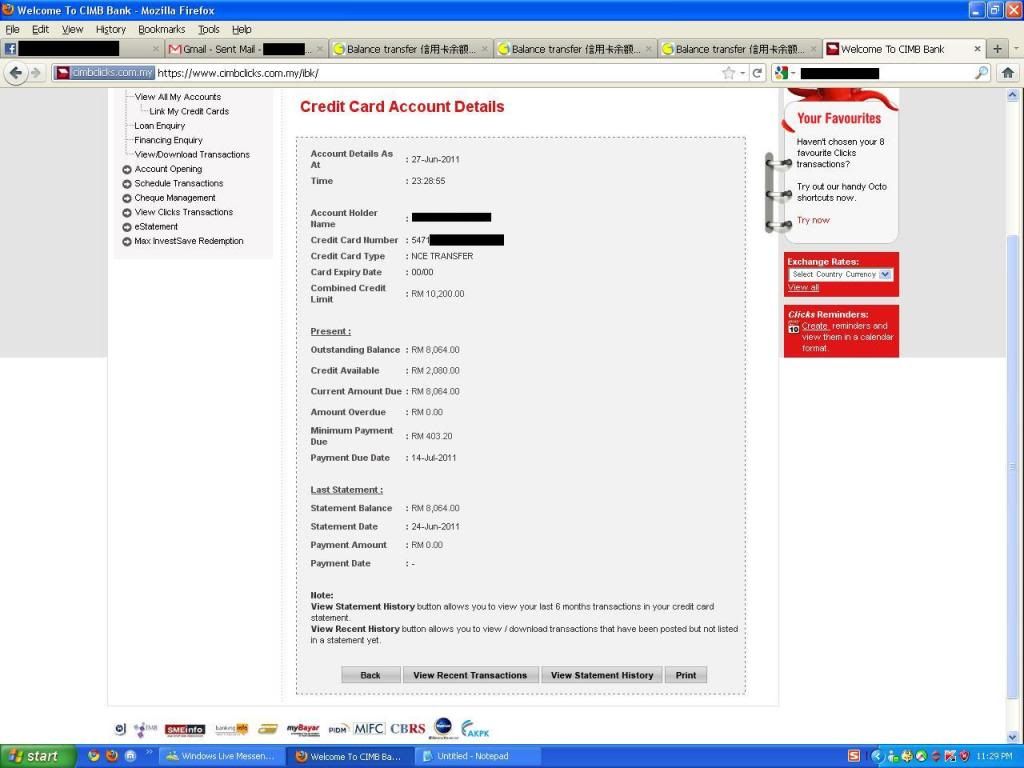Open the Select Country Currency dropdown
Viewport: 1024px width, 768px height.
click(x=840, y=274)
